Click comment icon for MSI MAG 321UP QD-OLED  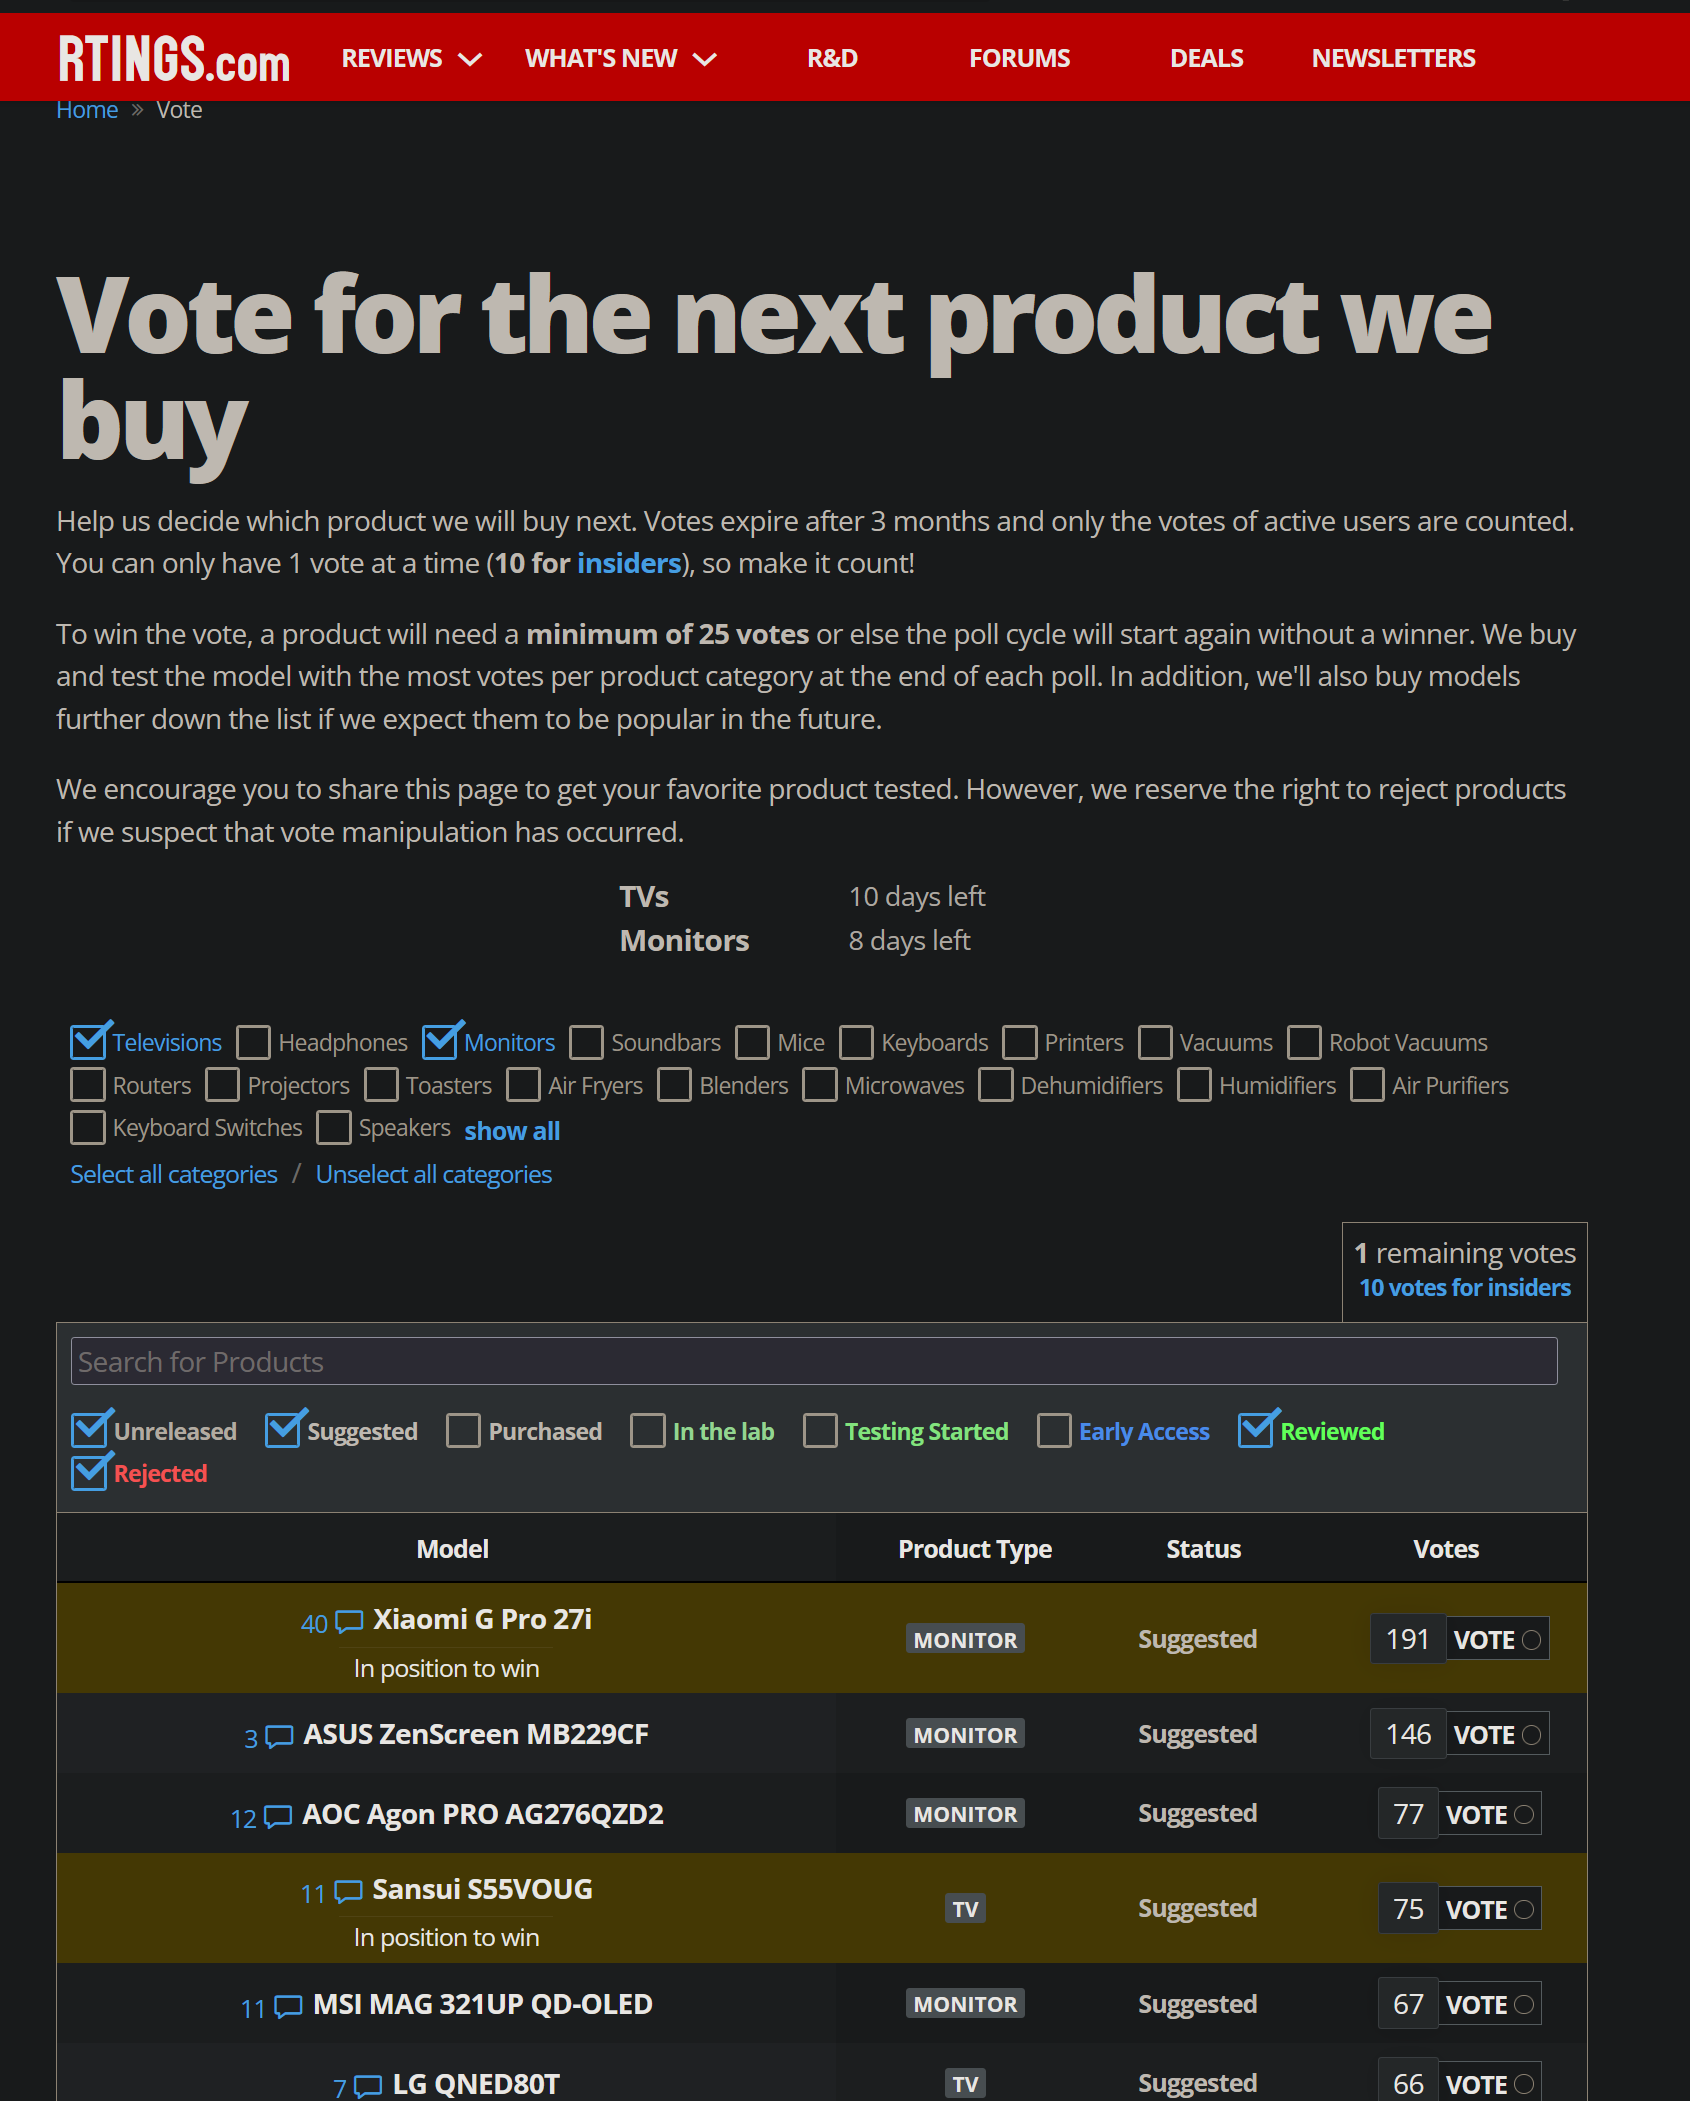[288, 2006]
